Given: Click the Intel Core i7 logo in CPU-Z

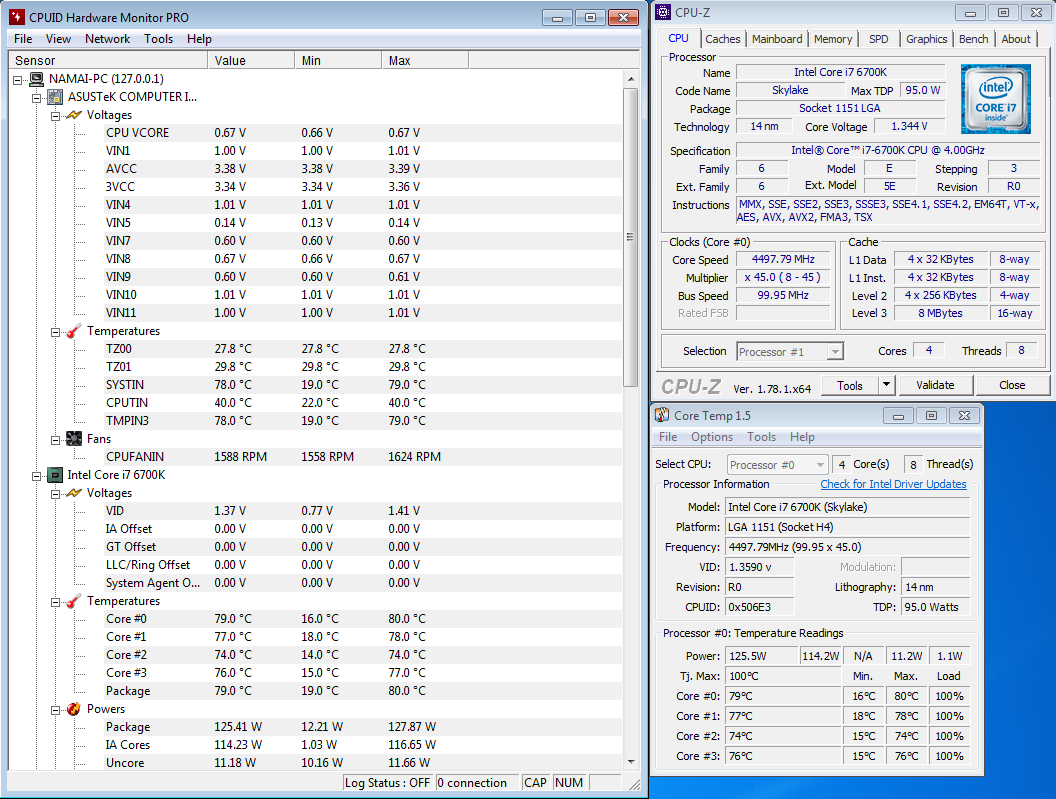Looking at the screenshot, I should pyautogui.click(x=995, y=98).
